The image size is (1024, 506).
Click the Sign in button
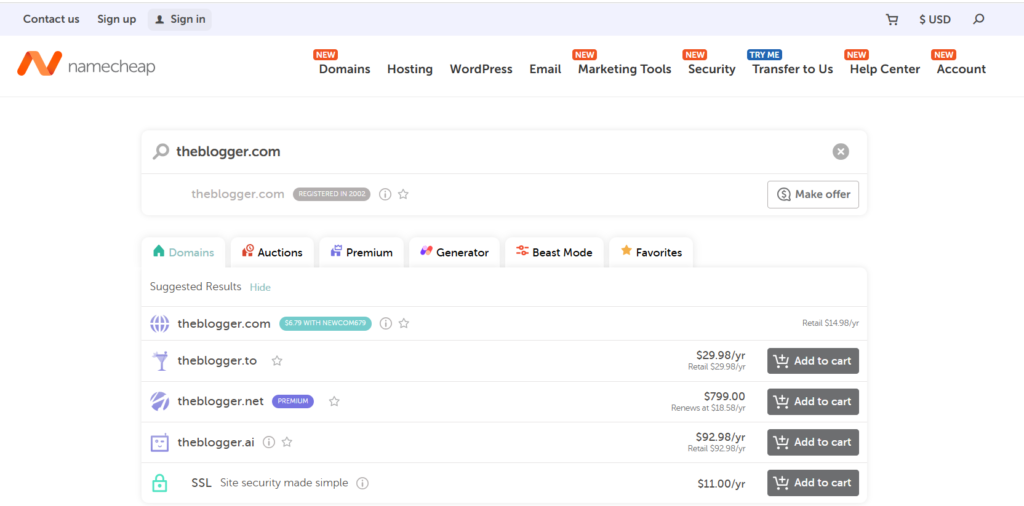[180, 19]
